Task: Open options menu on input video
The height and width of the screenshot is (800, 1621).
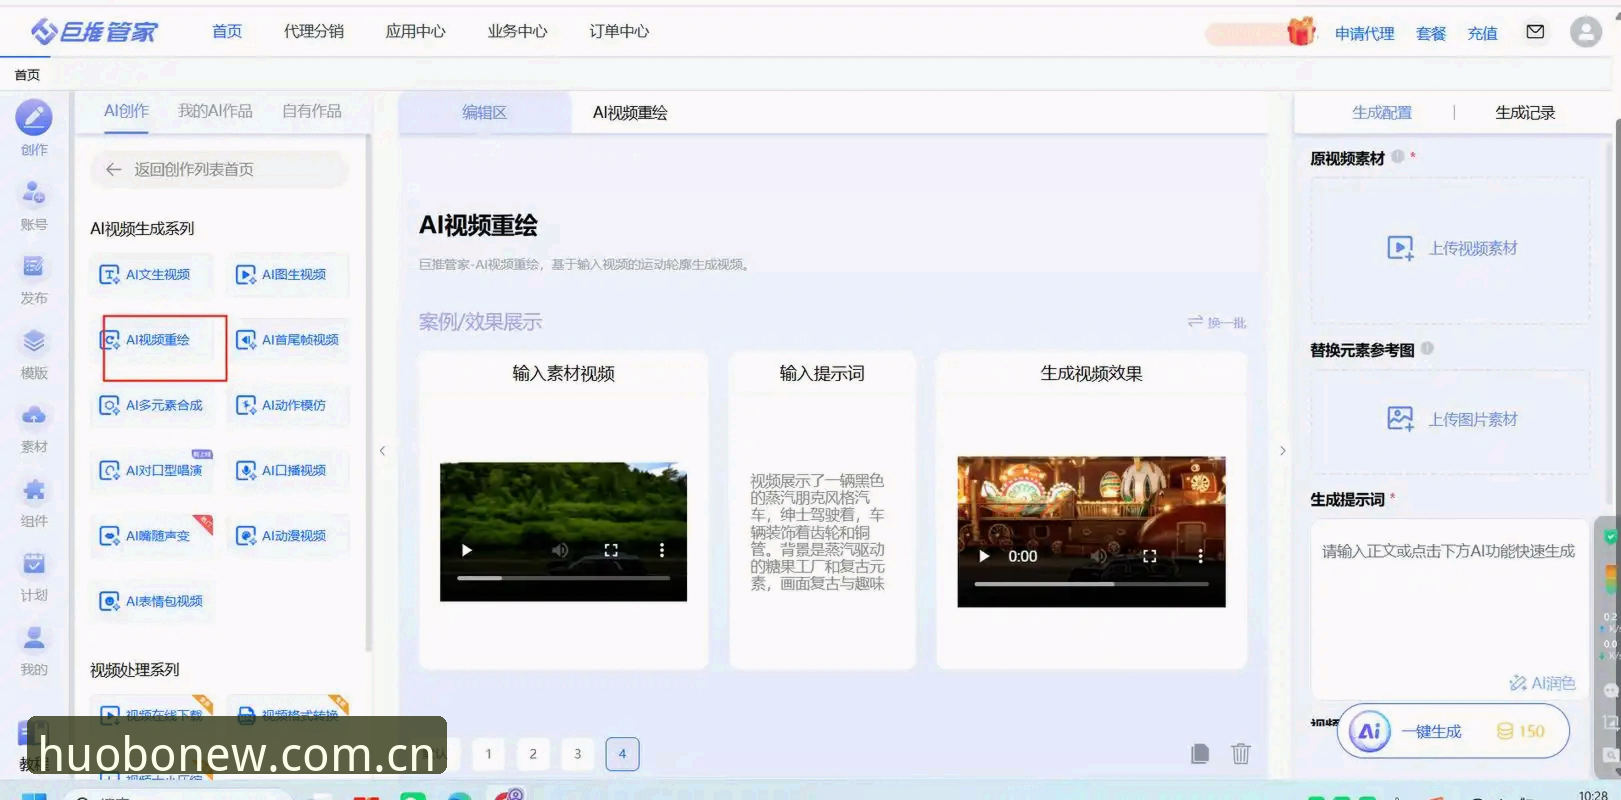Action: [x=661, y=550]
